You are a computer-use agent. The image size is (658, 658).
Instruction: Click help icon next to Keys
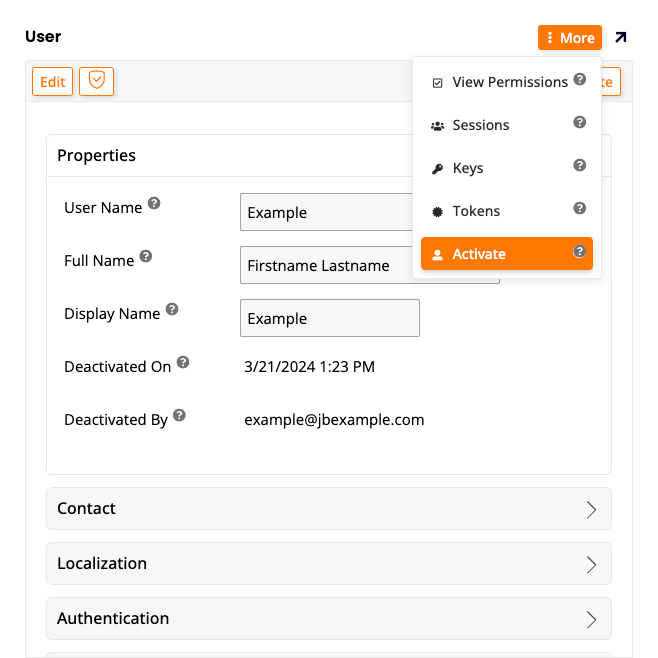click(579, 166)
